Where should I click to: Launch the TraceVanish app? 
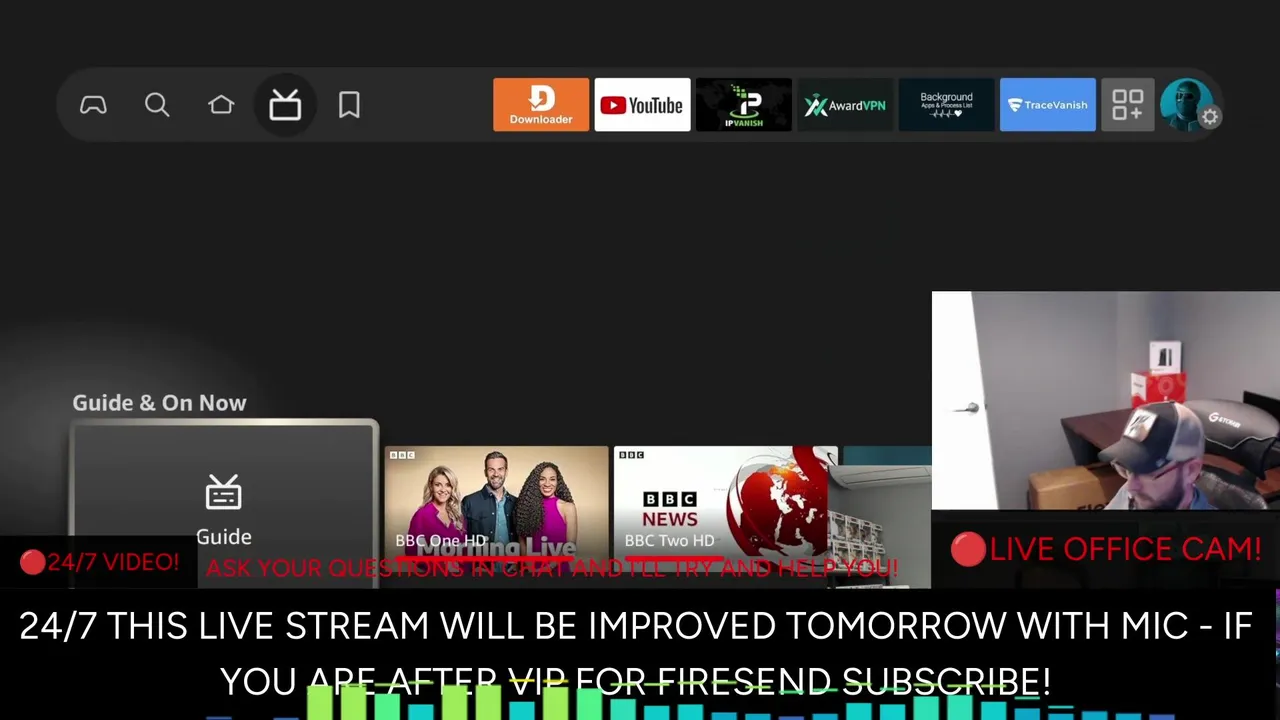click(x=1047, y=105)
